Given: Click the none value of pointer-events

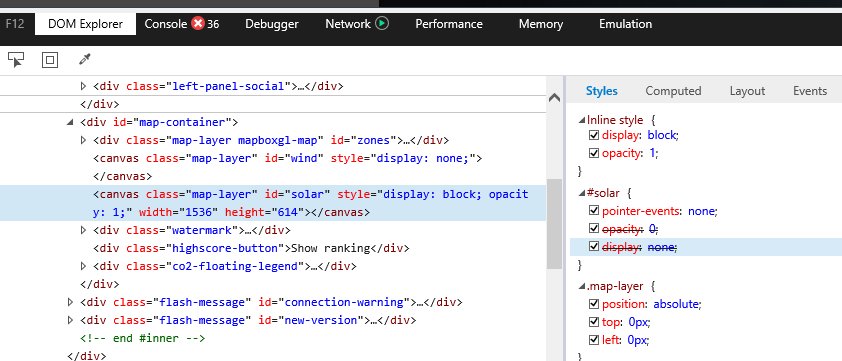Looking at the screenshot, I should pyautogui.click(x=701, y=211).
